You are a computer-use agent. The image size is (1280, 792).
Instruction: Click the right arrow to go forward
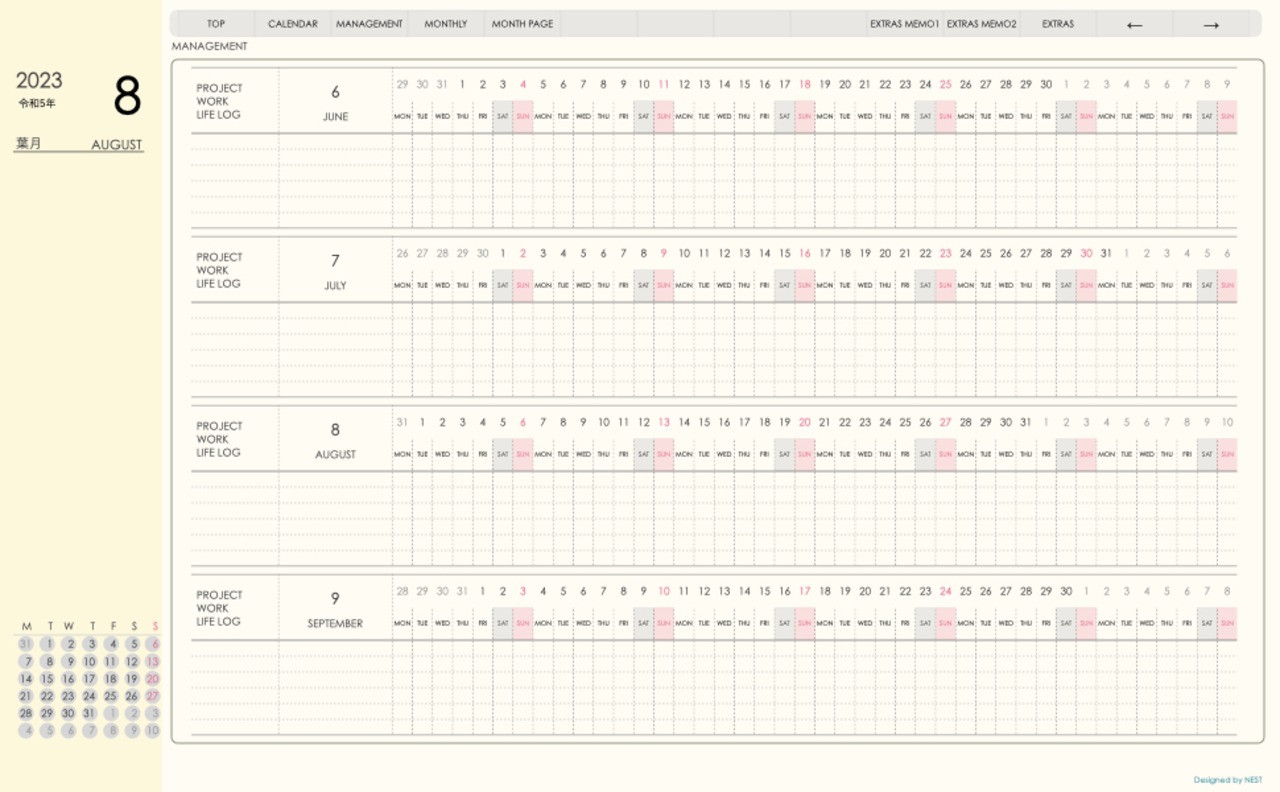click(1211, 24)
